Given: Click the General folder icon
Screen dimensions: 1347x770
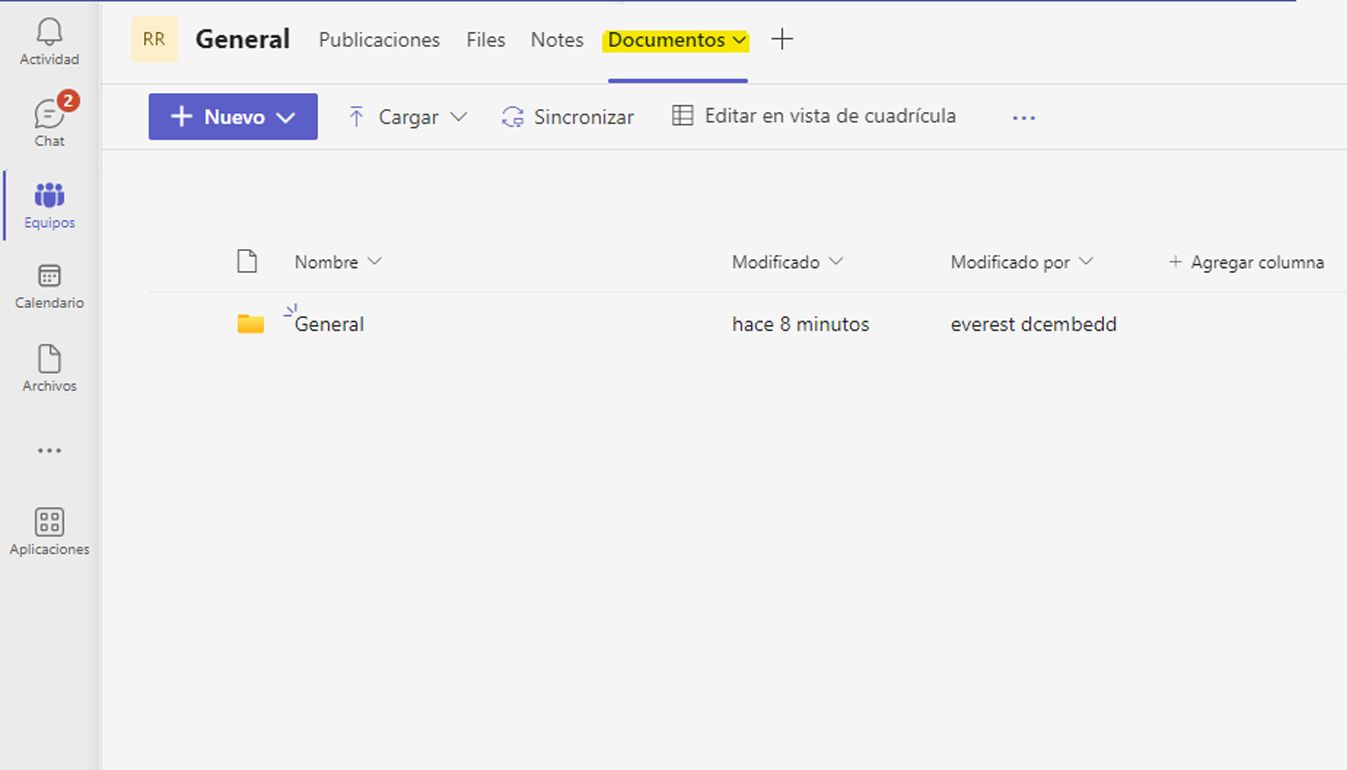Looking at the screenshot, I should [250, 324].
